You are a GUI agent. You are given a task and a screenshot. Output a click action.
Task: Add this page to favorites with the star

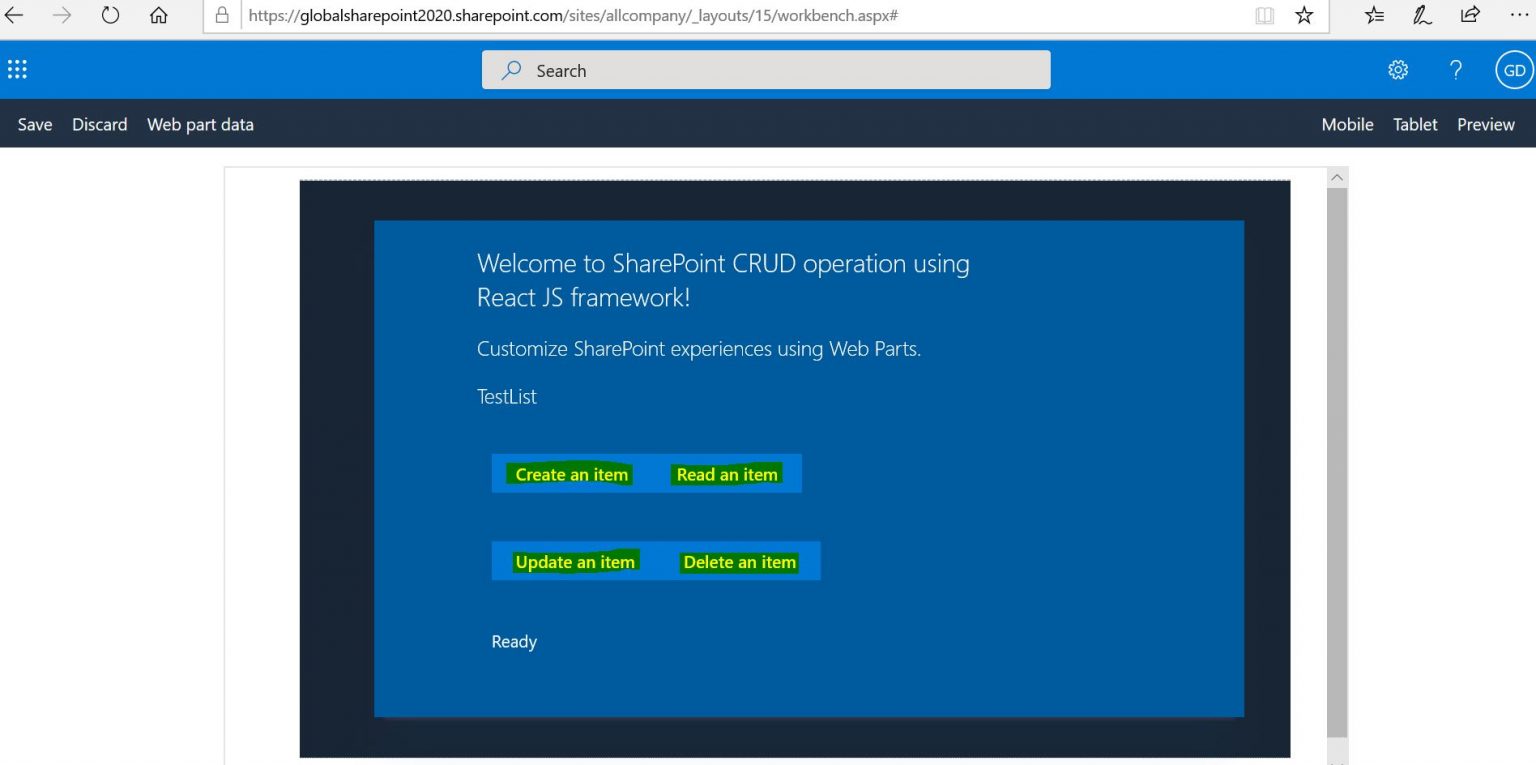[1303, 15]
